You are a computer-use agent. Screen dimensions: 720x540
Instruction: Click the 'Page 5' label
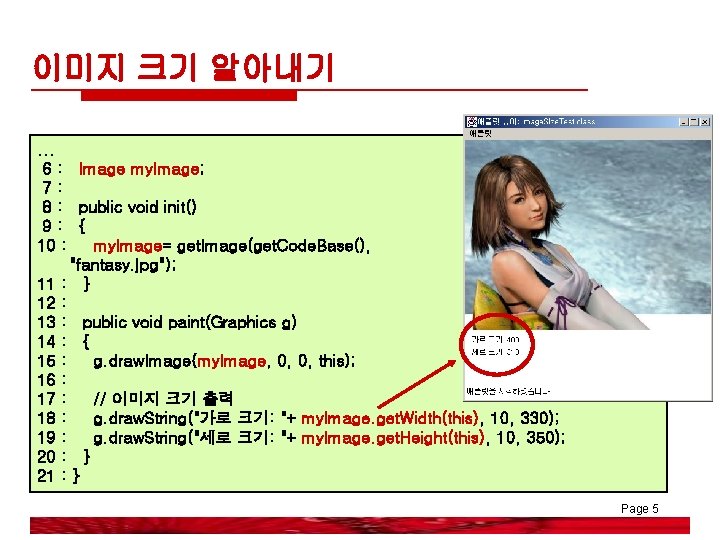[x=640, y=508]
